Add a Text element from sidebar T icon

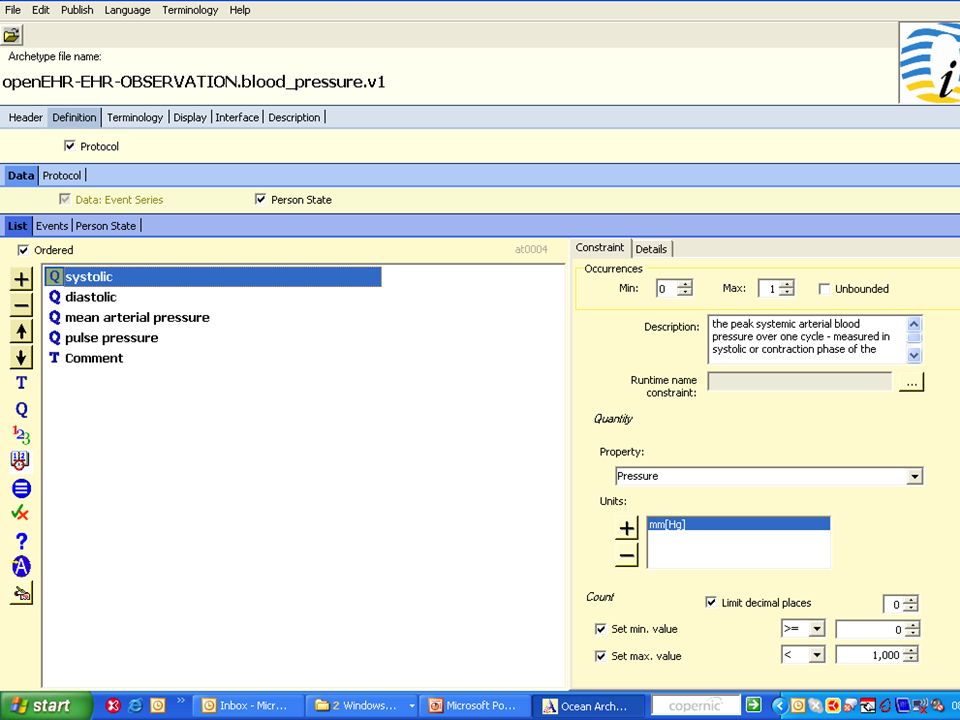click(21, 383)
